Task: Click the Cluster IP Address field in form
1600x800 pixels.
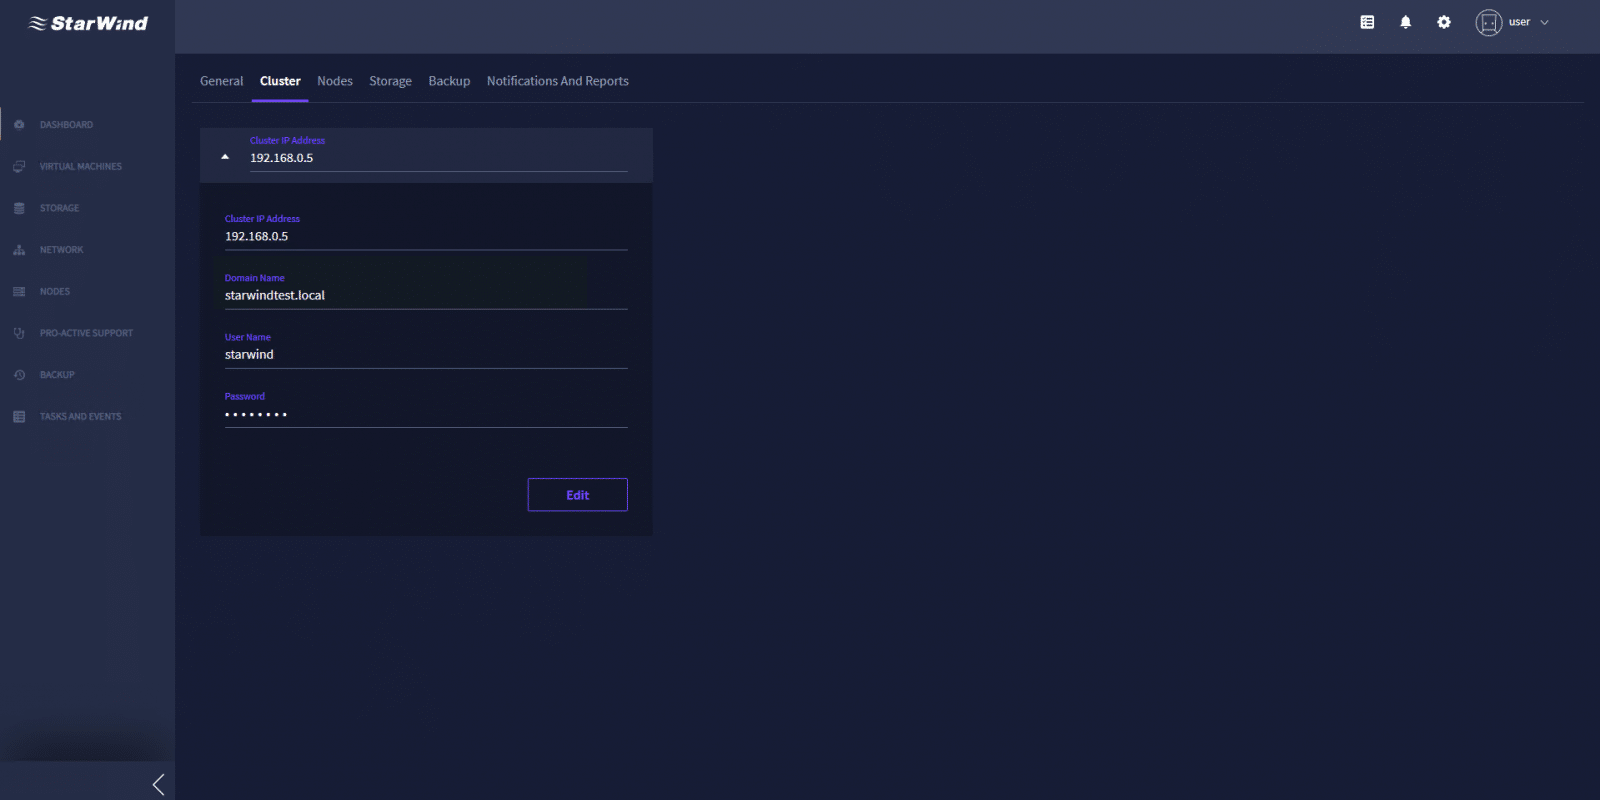Action: 426,232
